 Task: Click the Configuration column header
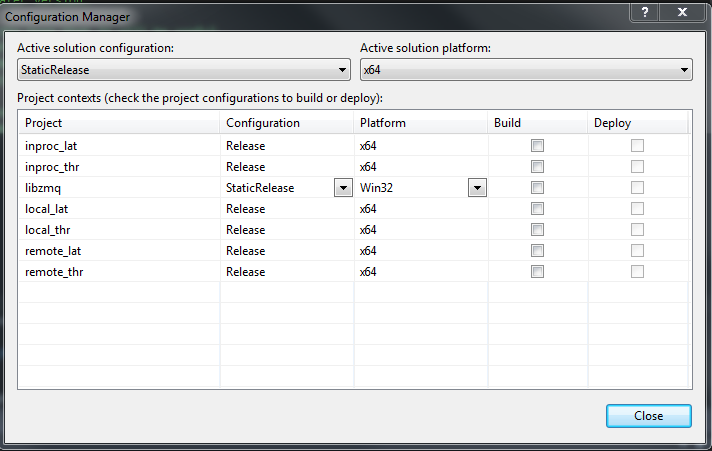pyautogui.click(x=286, y=123)
